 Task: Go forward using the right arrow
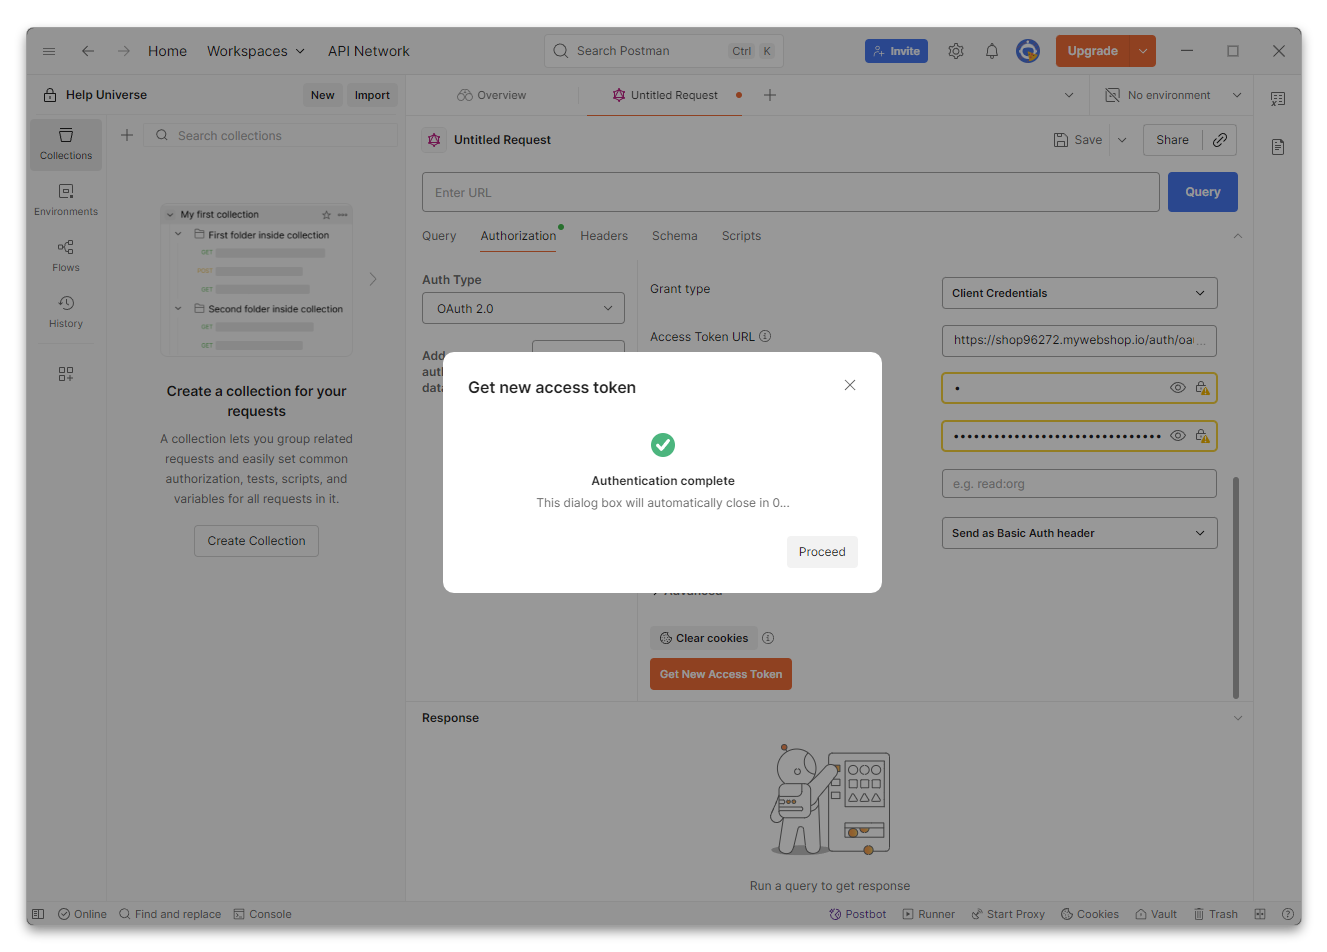[x=123, y=51]
